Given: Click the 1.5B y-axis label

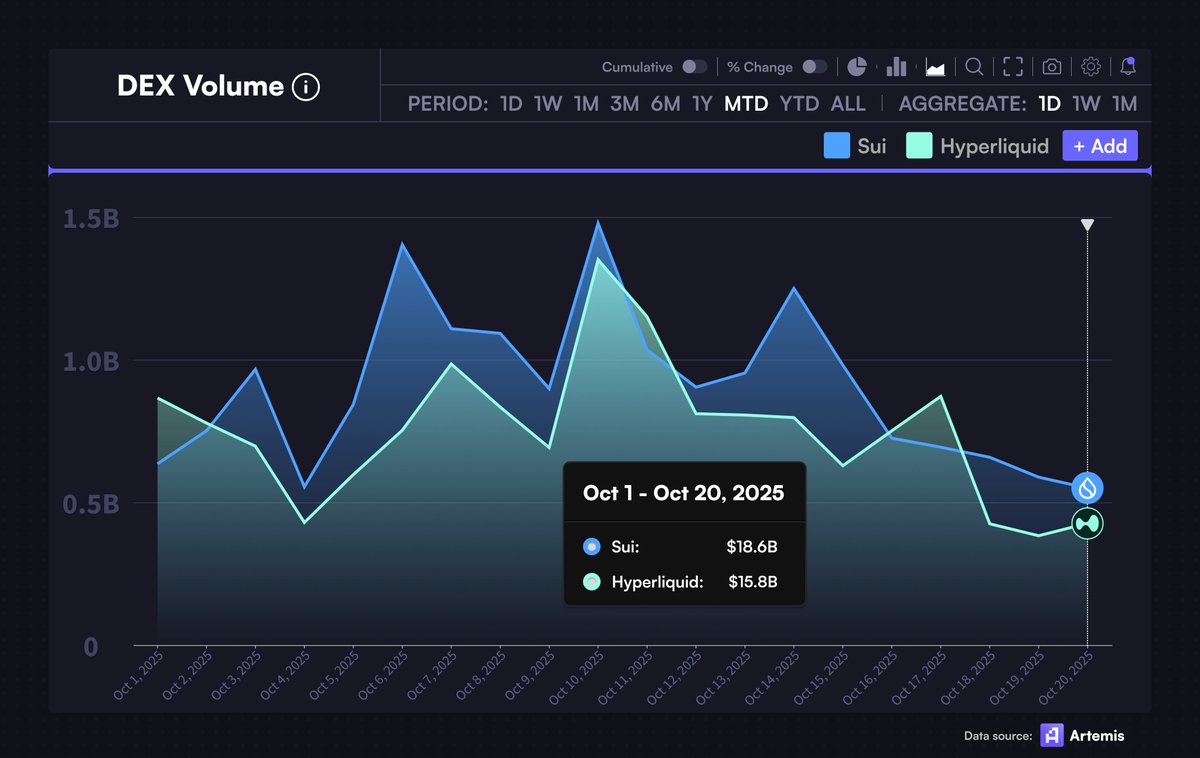Looking at the screenshot, I should pyautogui.click(x=92, y=218).
